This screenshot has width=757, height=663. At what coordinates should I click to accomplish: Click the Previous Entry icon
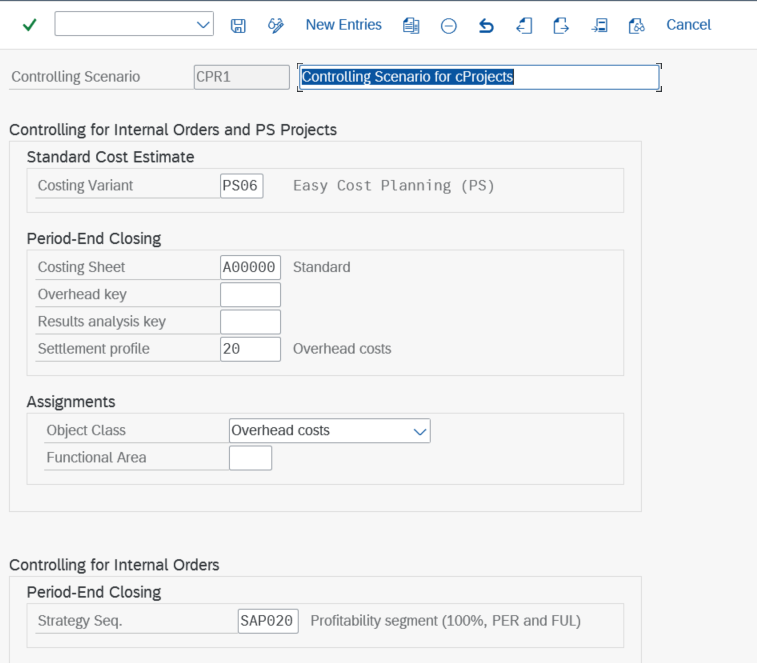click(x=524, y=26)
